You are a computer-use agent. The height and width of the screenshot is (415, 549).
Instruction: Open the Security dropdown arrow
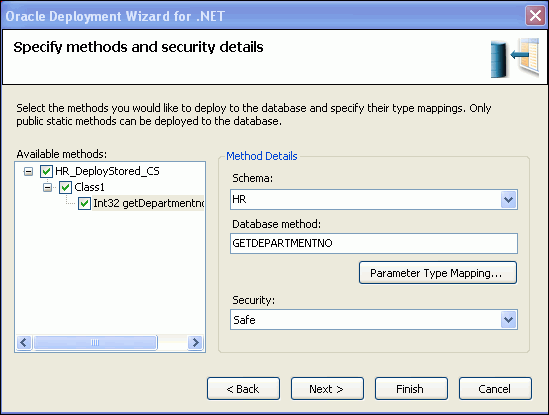(x=508, y=319)
